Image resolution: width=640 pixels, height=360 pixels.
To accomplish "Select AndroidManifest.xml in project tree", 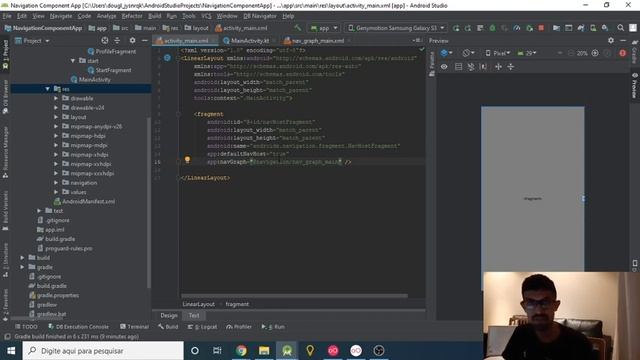I will tap(88, 201).
